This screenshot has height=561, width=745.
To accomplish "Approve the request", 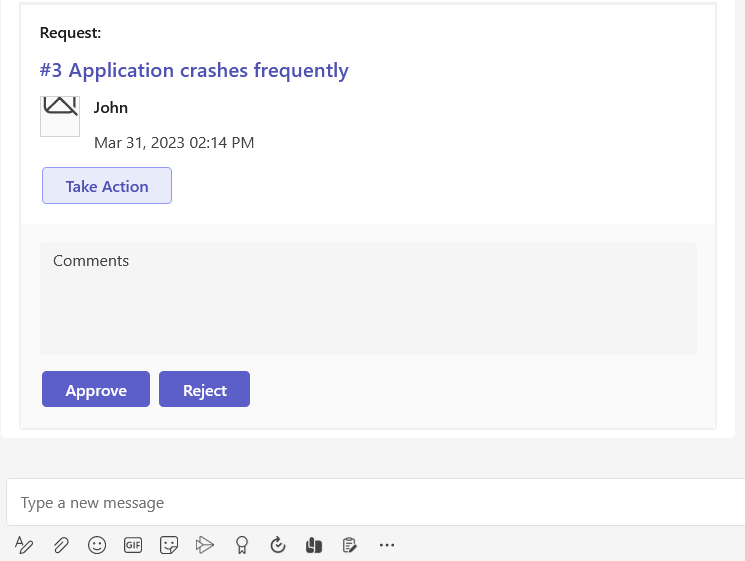I will (x=96, y=390).
